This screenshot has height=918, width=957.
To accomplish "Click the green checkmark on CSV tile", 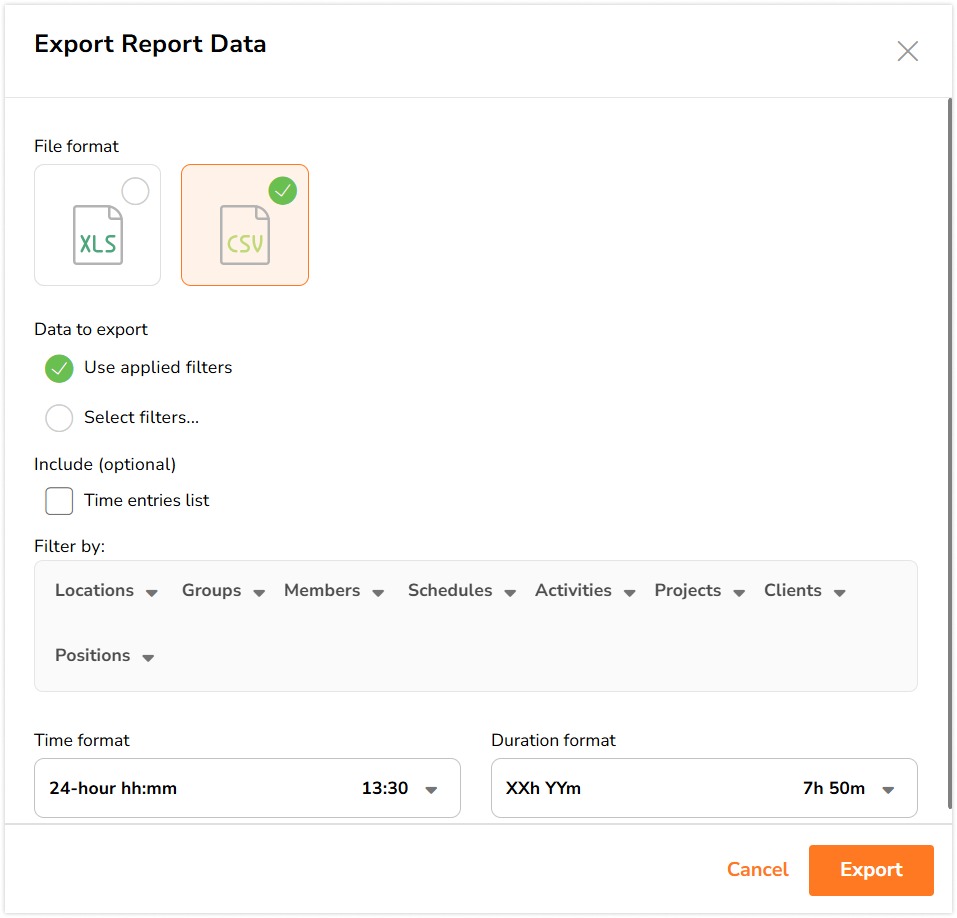I will coord(283,190).
